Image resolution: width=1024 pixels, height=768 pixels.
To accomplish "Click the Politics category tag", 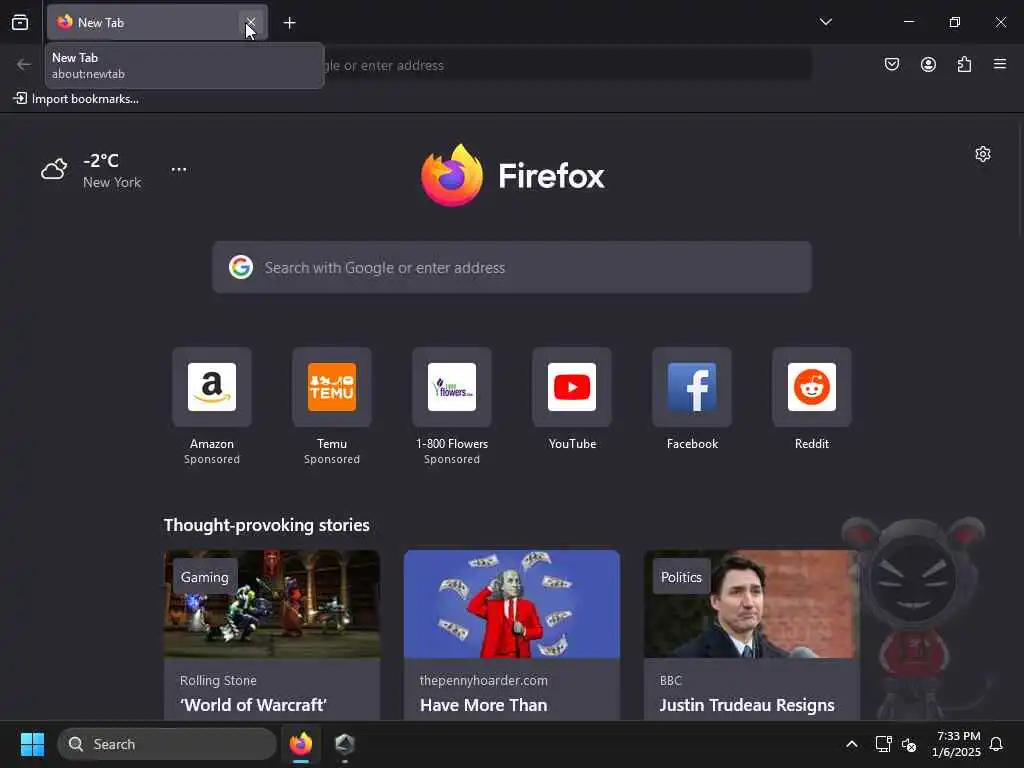I will pyautogui.click(x=681, y=577).
